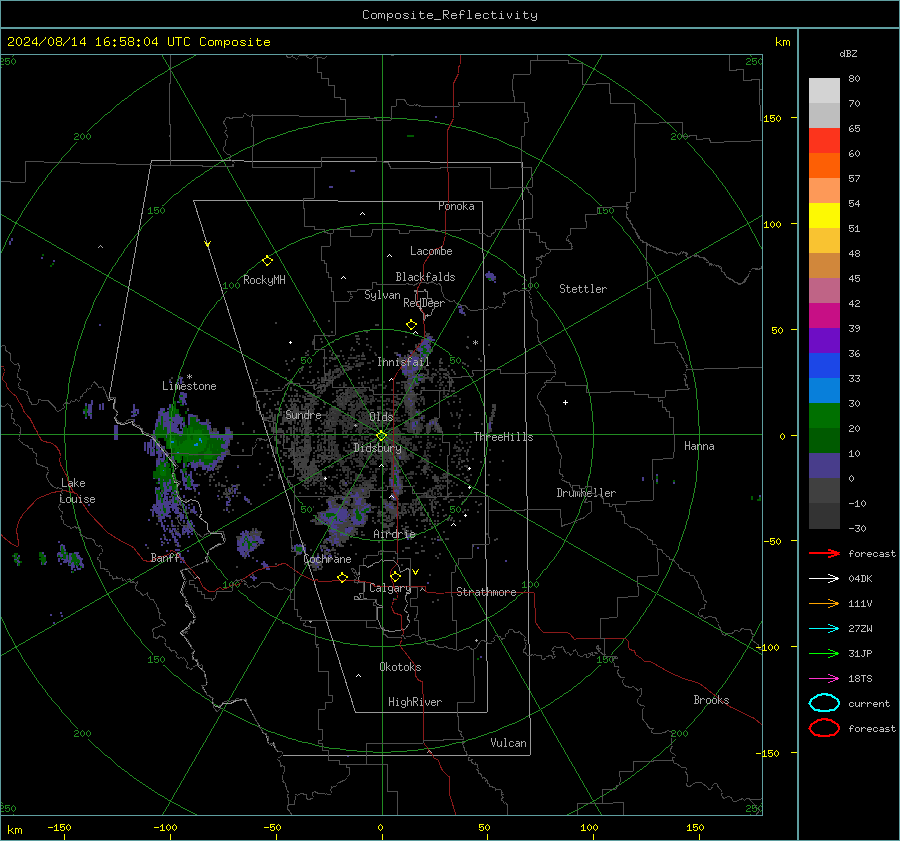Click the Didsbury label
Screen dimensions: 900x841
[377, 448]
